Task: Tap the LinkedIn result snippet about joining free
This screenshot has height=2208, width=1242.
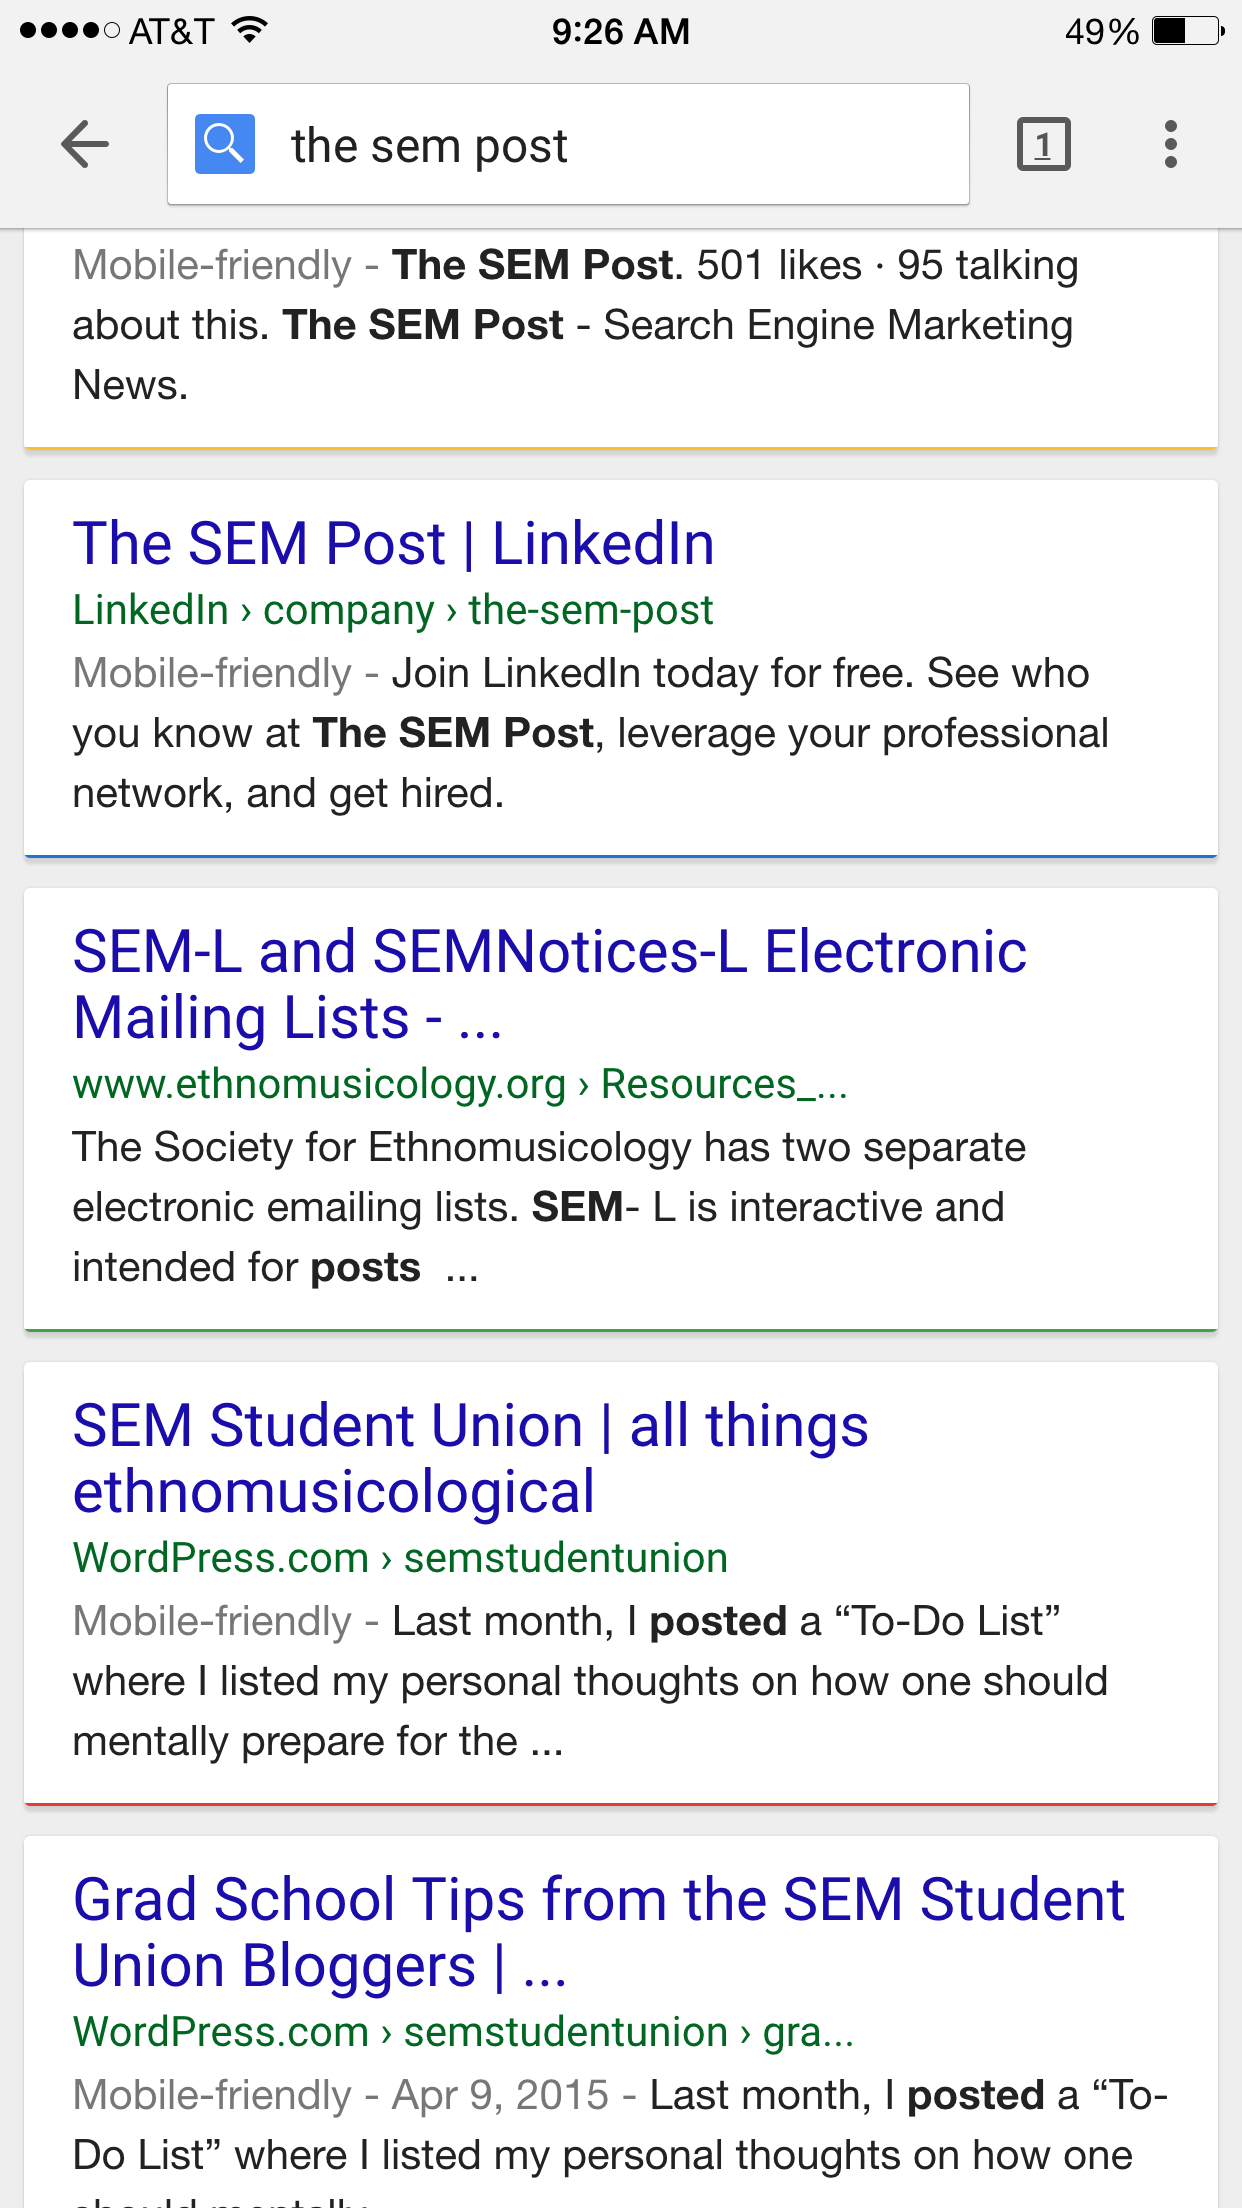Action: (590, 733)
